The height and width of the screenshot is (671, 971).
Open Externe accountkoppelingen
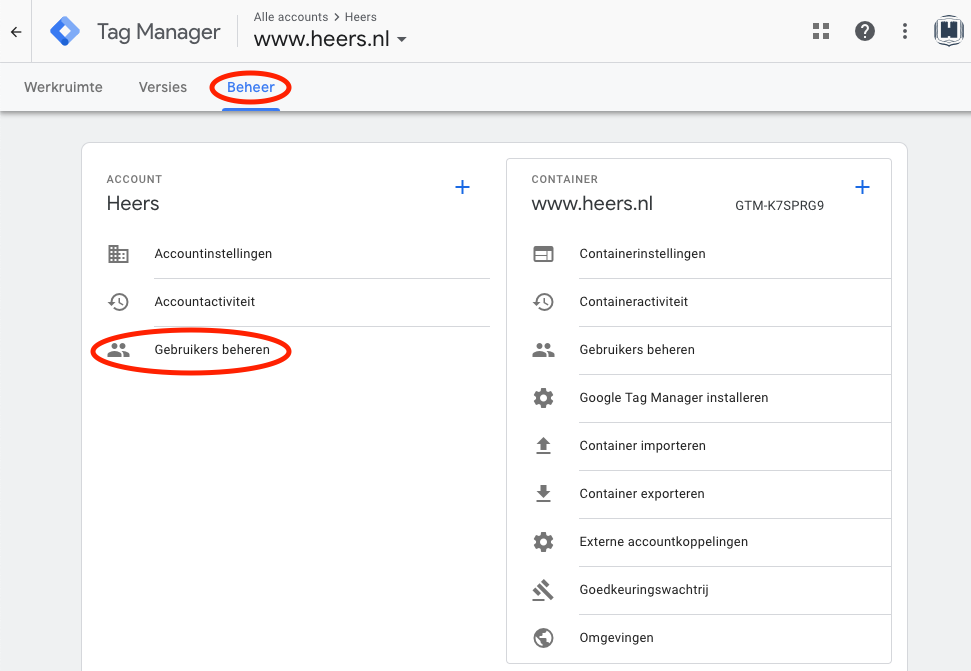[x=663, y=542]
